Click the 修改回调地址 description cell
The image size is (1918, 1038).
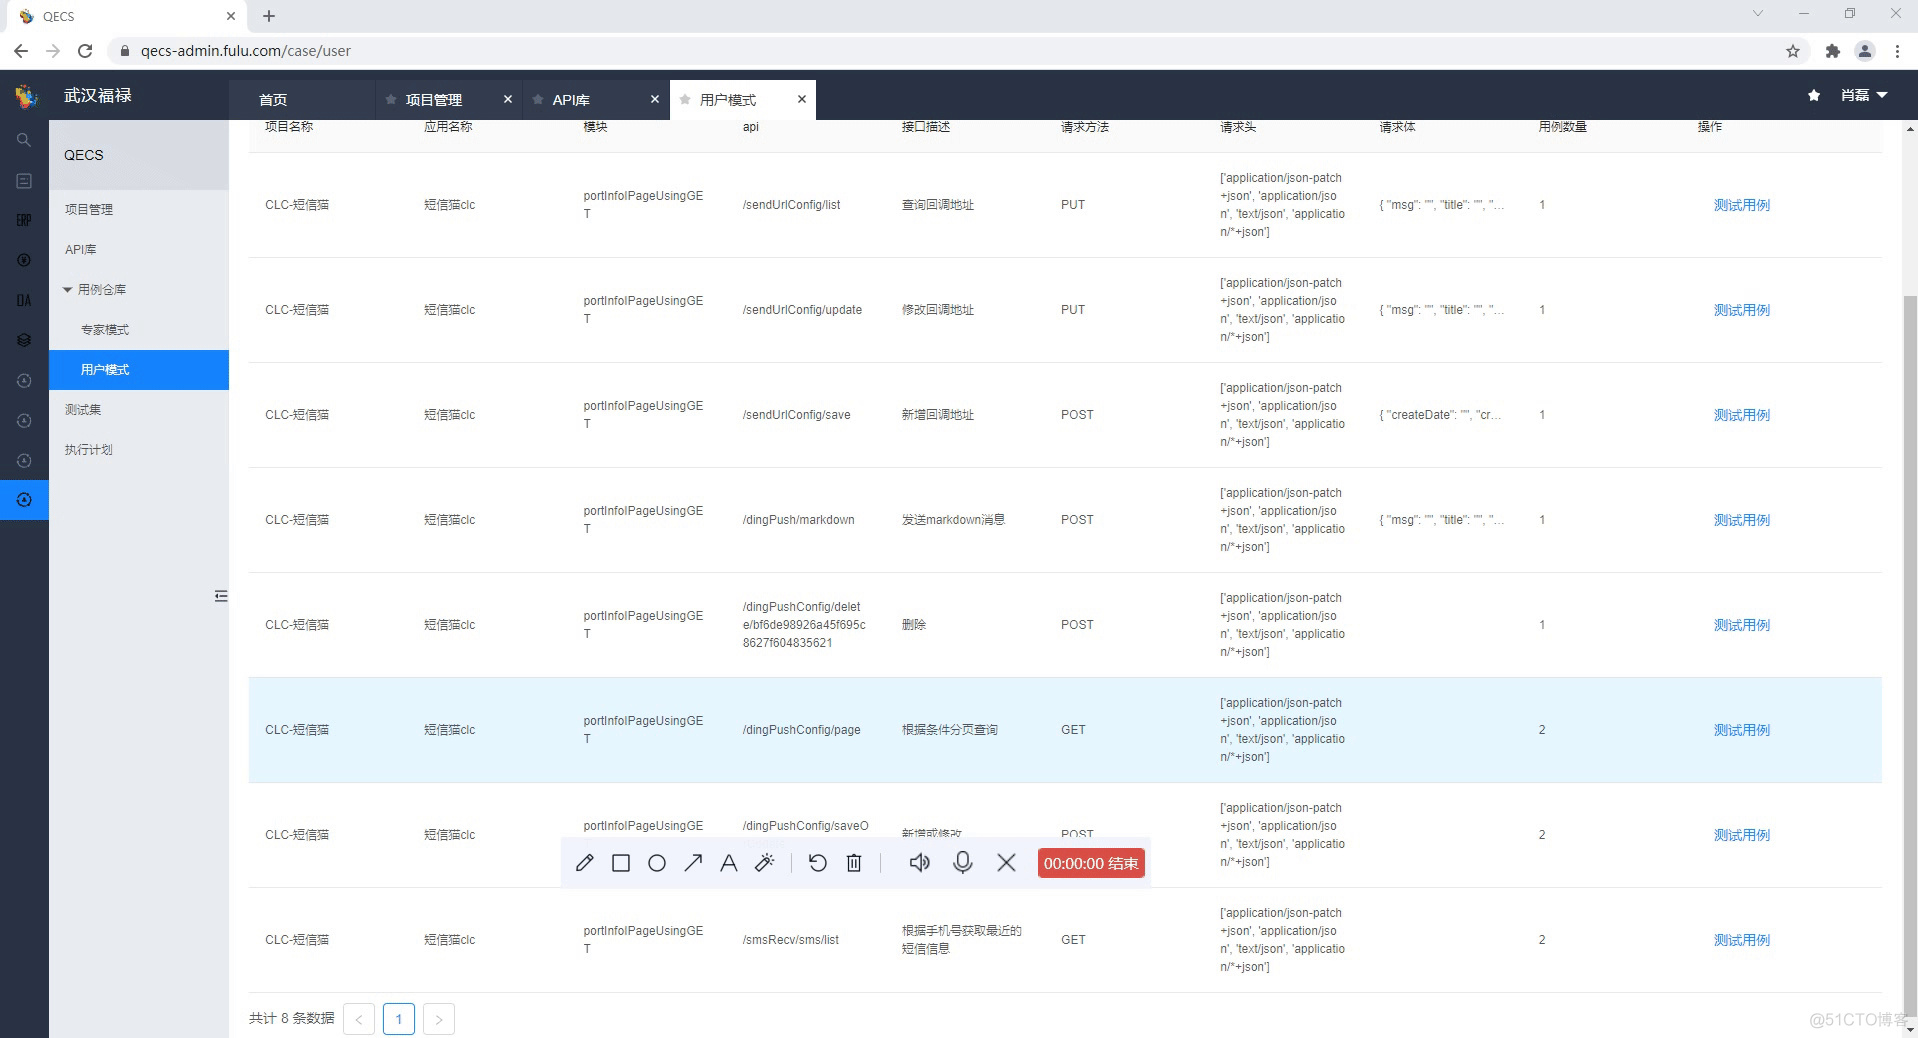938,310
